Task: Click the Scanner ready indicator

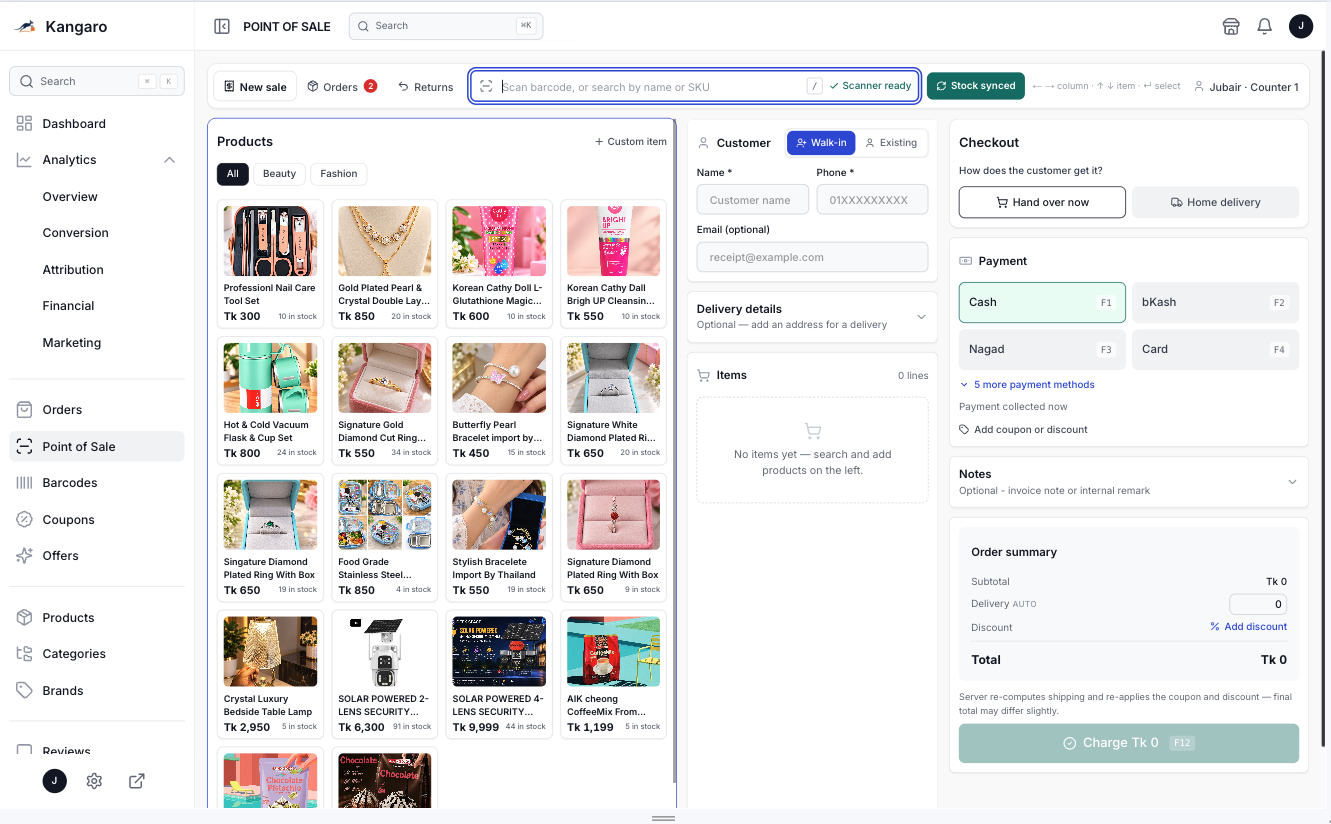Action: 870,86
